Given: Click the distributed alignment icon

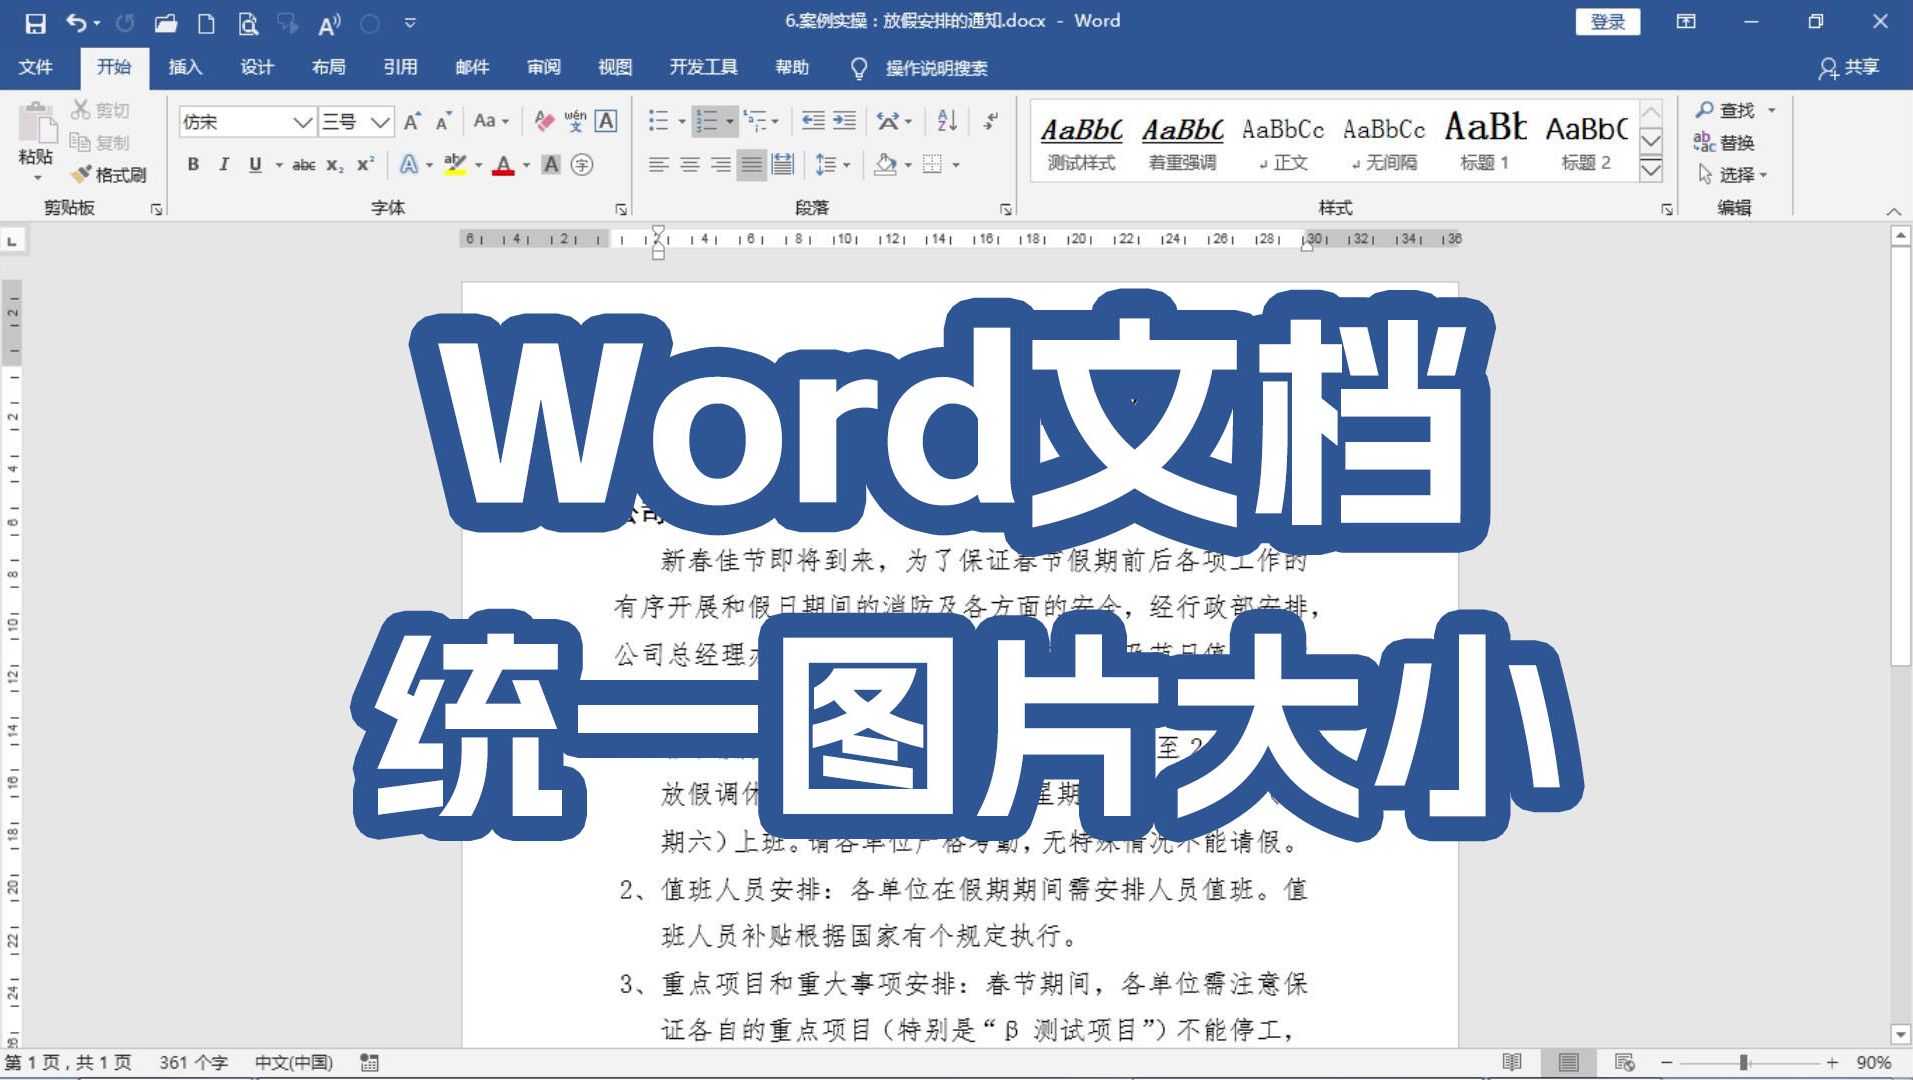Looking at the screenshot, I should [x=783, y=165].
